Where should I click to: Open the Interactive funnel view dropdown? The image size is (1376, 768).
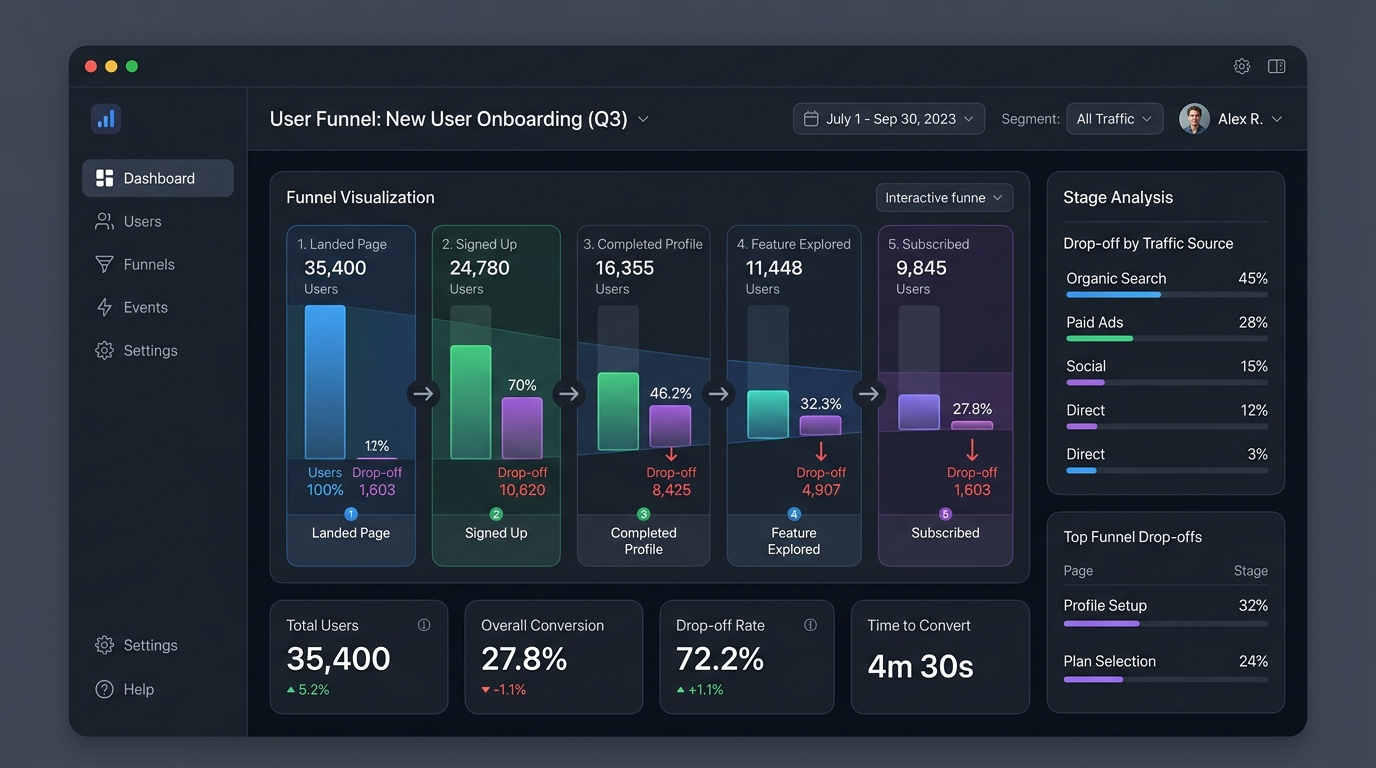point(945,198)
